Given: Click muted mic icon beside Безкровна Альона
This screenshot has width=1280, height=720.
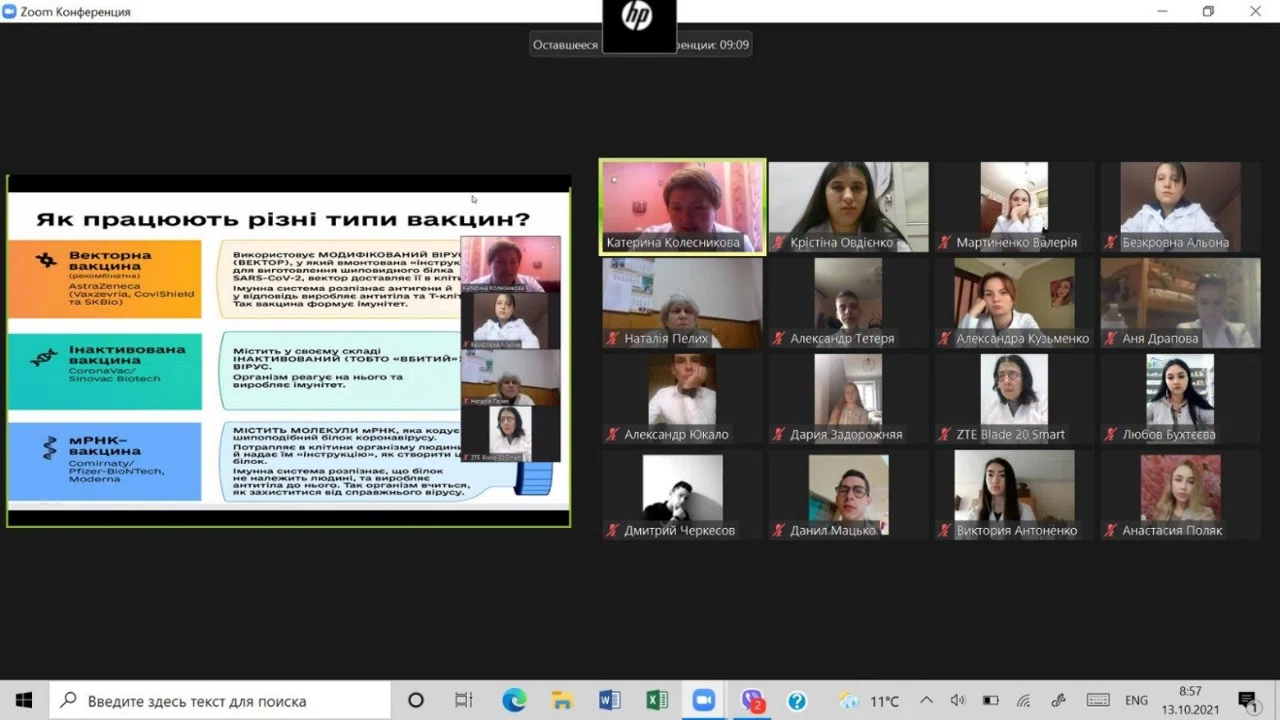Looking at the screenshot, I should coord(1111,242).
